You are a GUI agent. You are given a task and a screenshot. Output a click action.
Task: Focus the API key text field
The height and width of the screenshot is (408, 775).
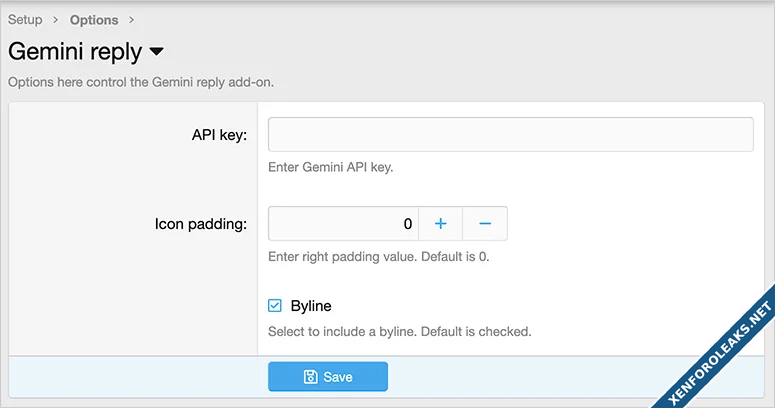click(510, 135)
